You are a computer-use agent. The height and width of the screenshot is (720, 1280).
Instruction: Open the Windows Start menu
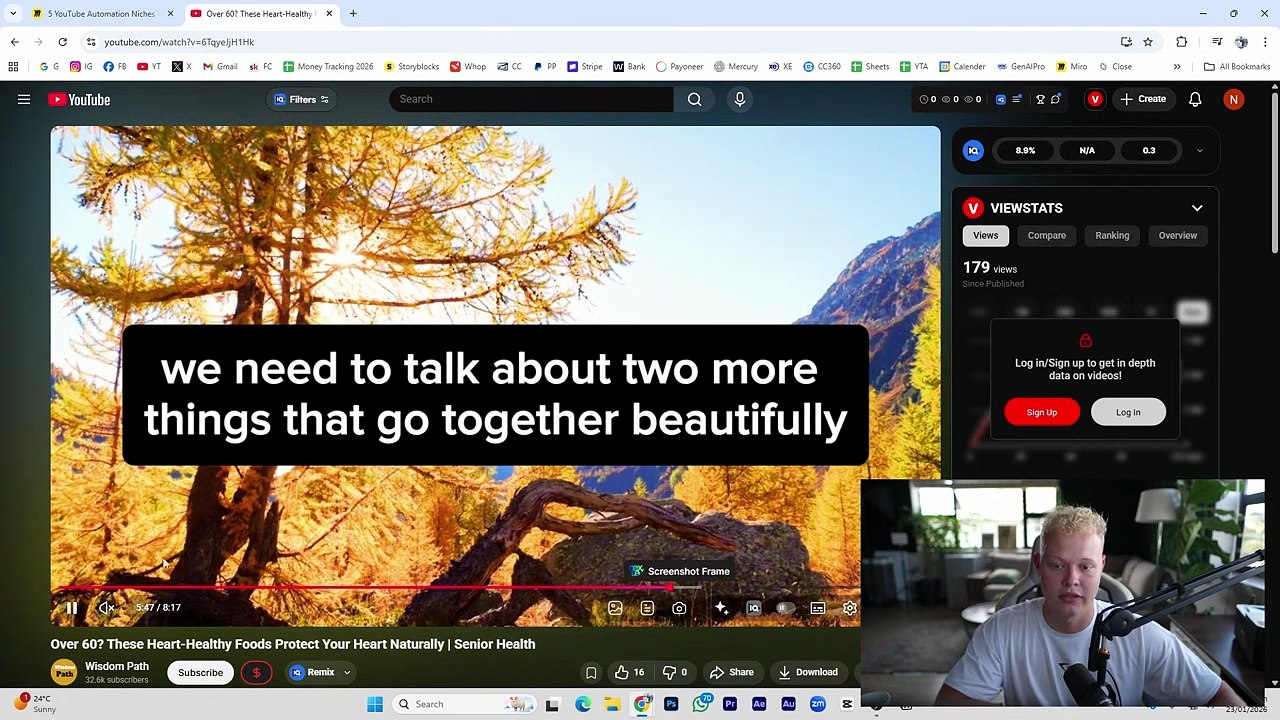375,704
